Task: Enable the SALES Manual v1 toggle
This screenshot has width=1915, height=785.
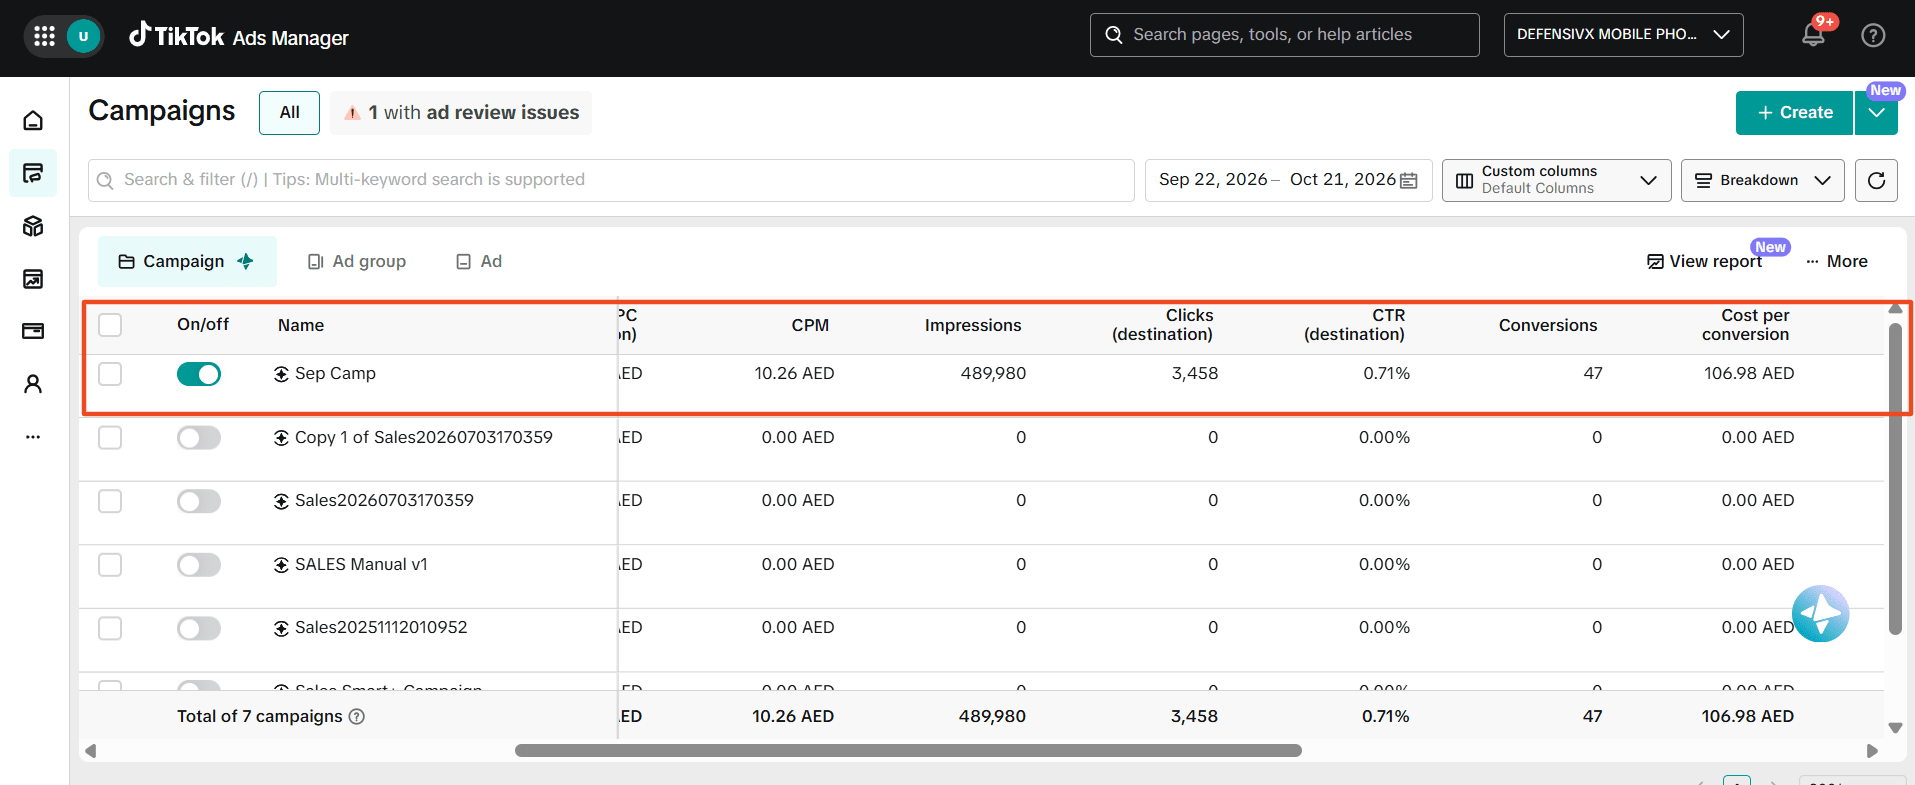Action: pos(199,565)
